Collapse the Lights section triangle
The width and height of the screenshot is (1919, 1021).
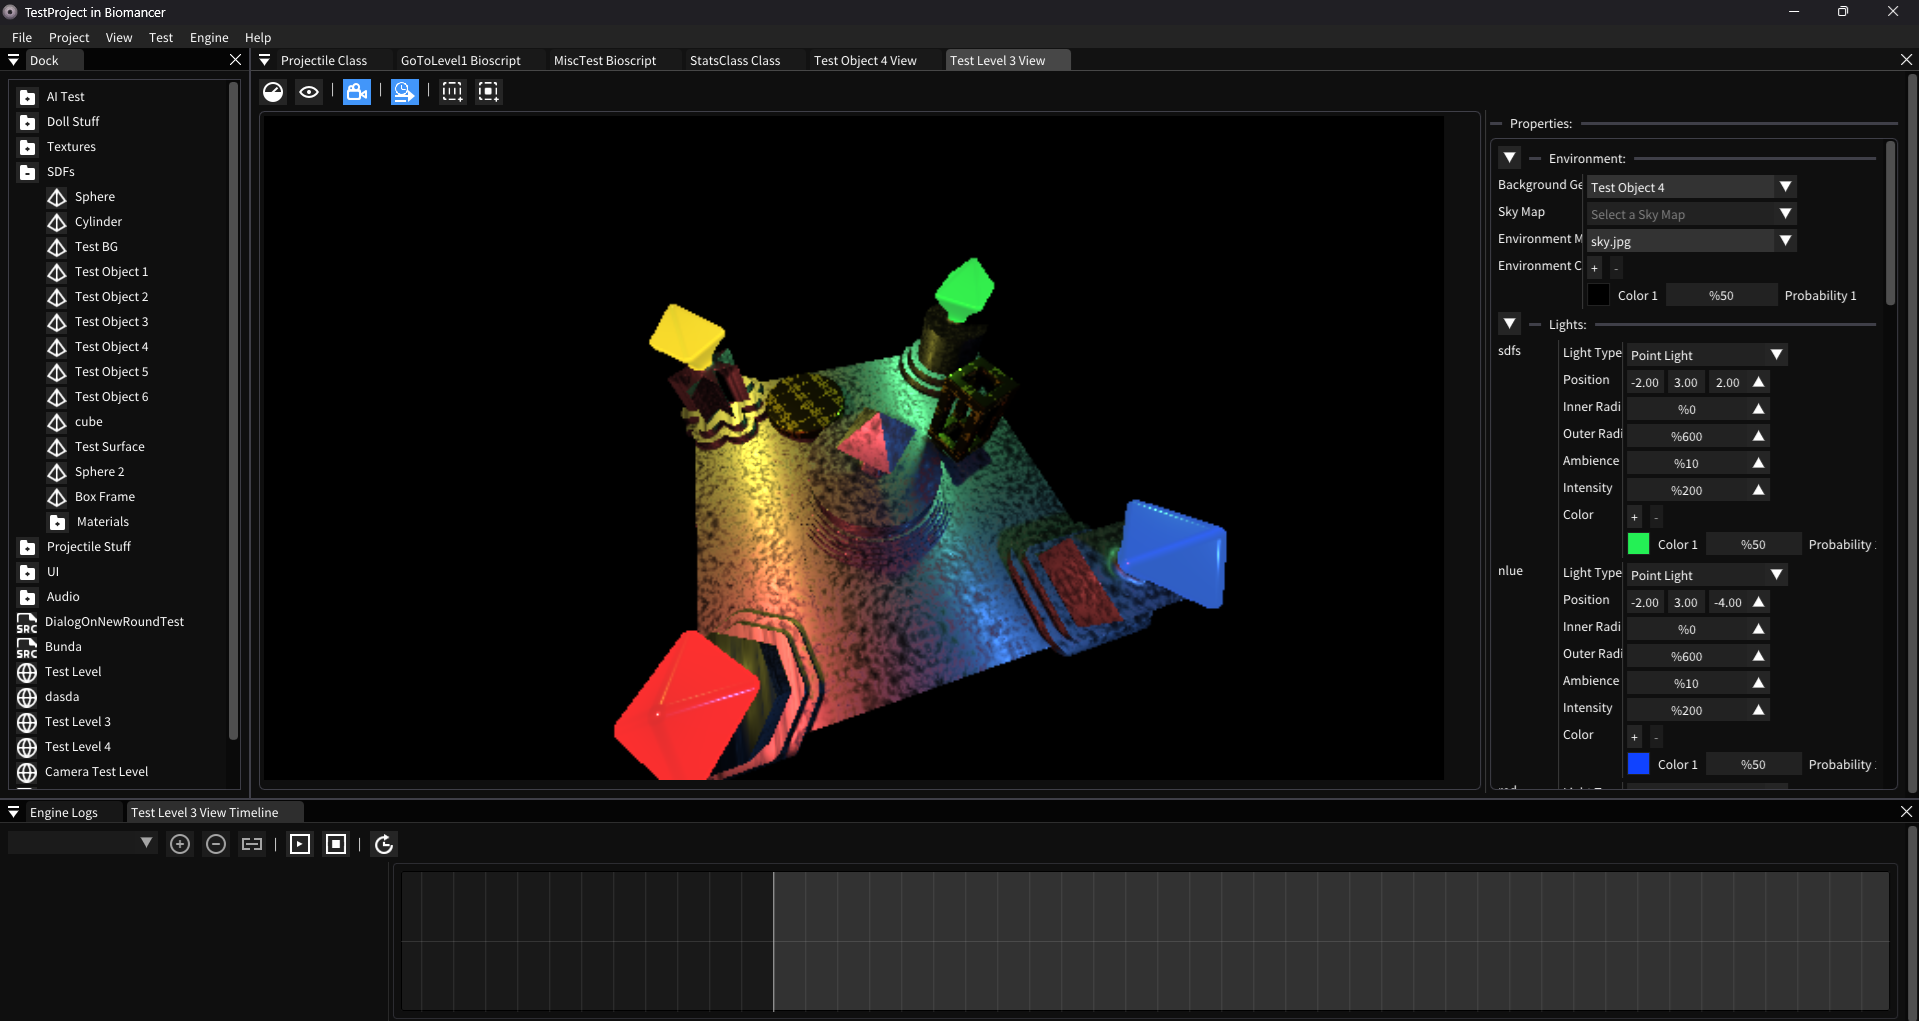point(1510,324)
